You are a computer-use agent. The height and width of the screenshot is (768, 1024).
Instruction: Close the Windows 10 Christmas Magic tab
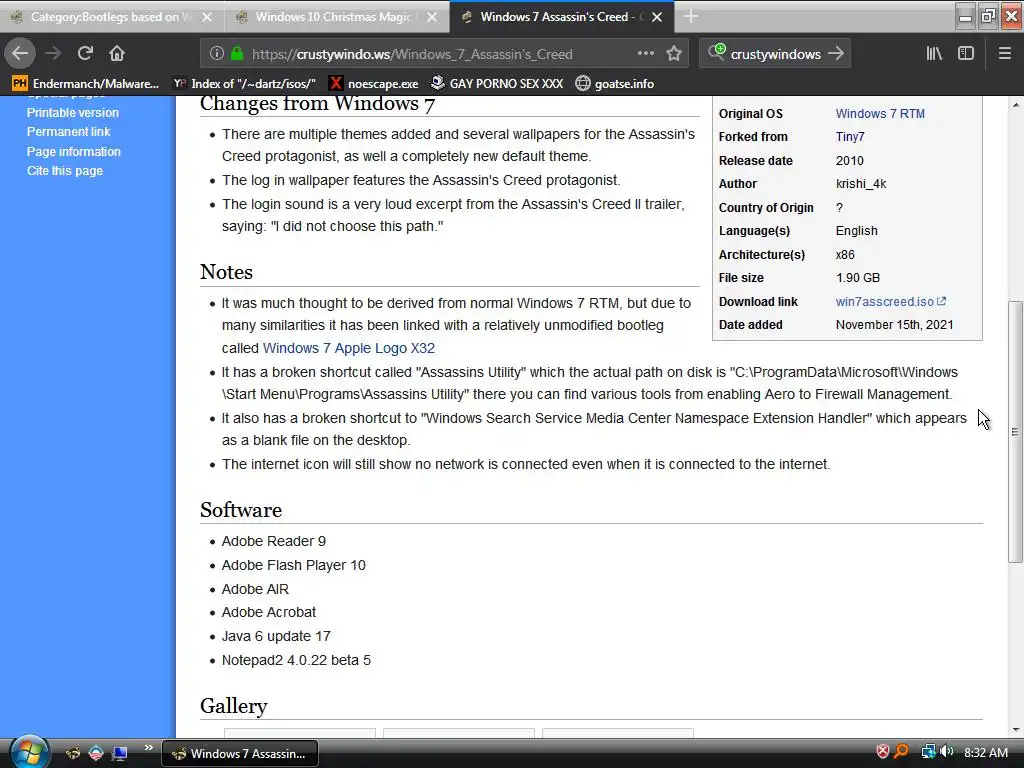[432, 17]
